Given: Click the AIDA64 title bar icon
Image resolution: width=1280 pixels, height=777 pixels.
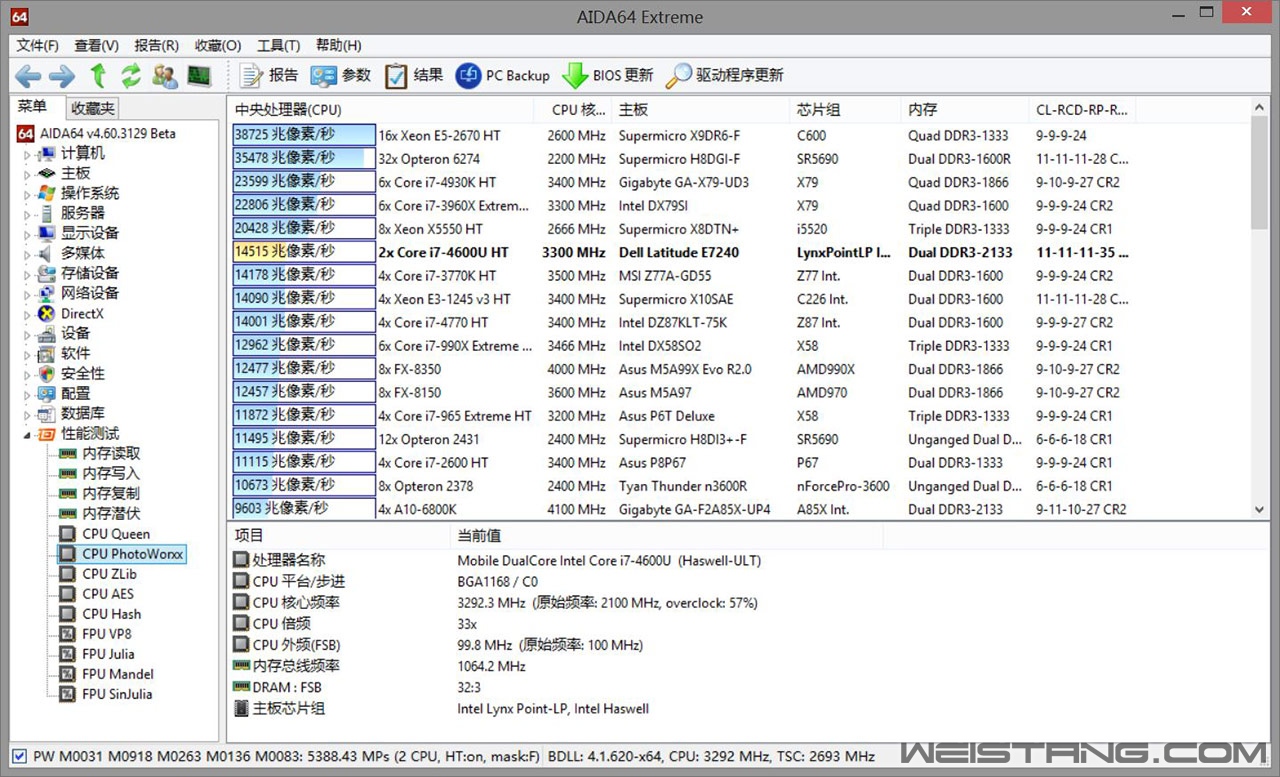Looking at the screenshot, I should click(x=20, y=17).
